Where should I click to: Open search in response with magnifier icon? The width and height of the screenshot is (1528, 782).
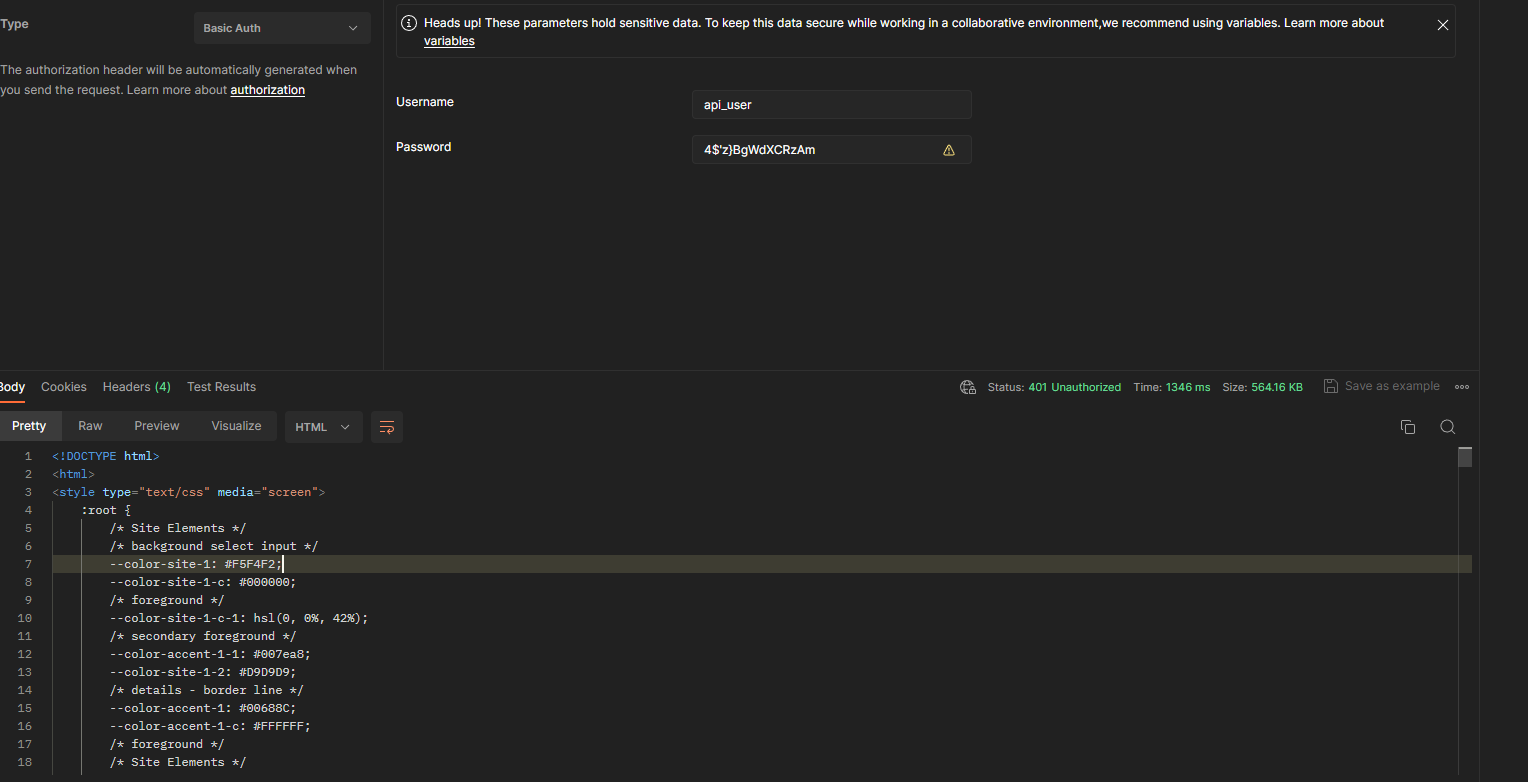(1447, 427)
